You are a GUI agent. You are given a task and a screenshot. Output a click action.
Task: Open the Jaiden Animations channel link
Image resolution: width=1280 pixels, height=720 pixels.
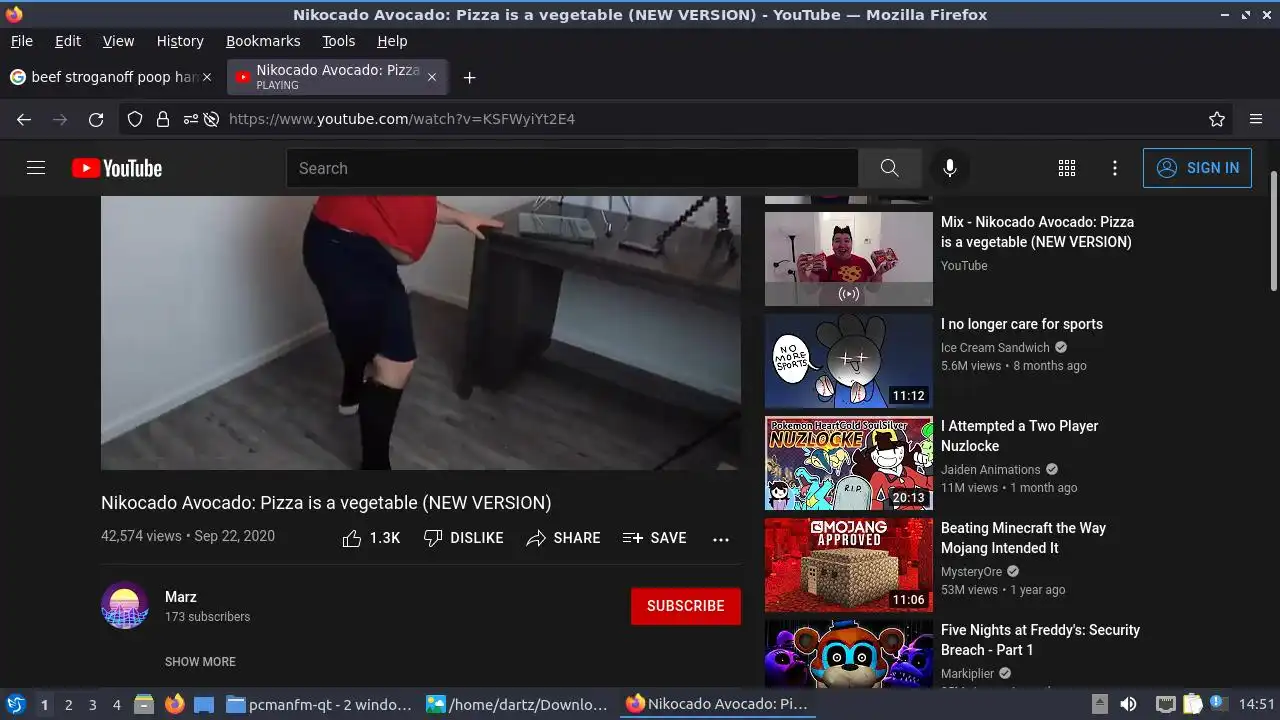point(991,470)
